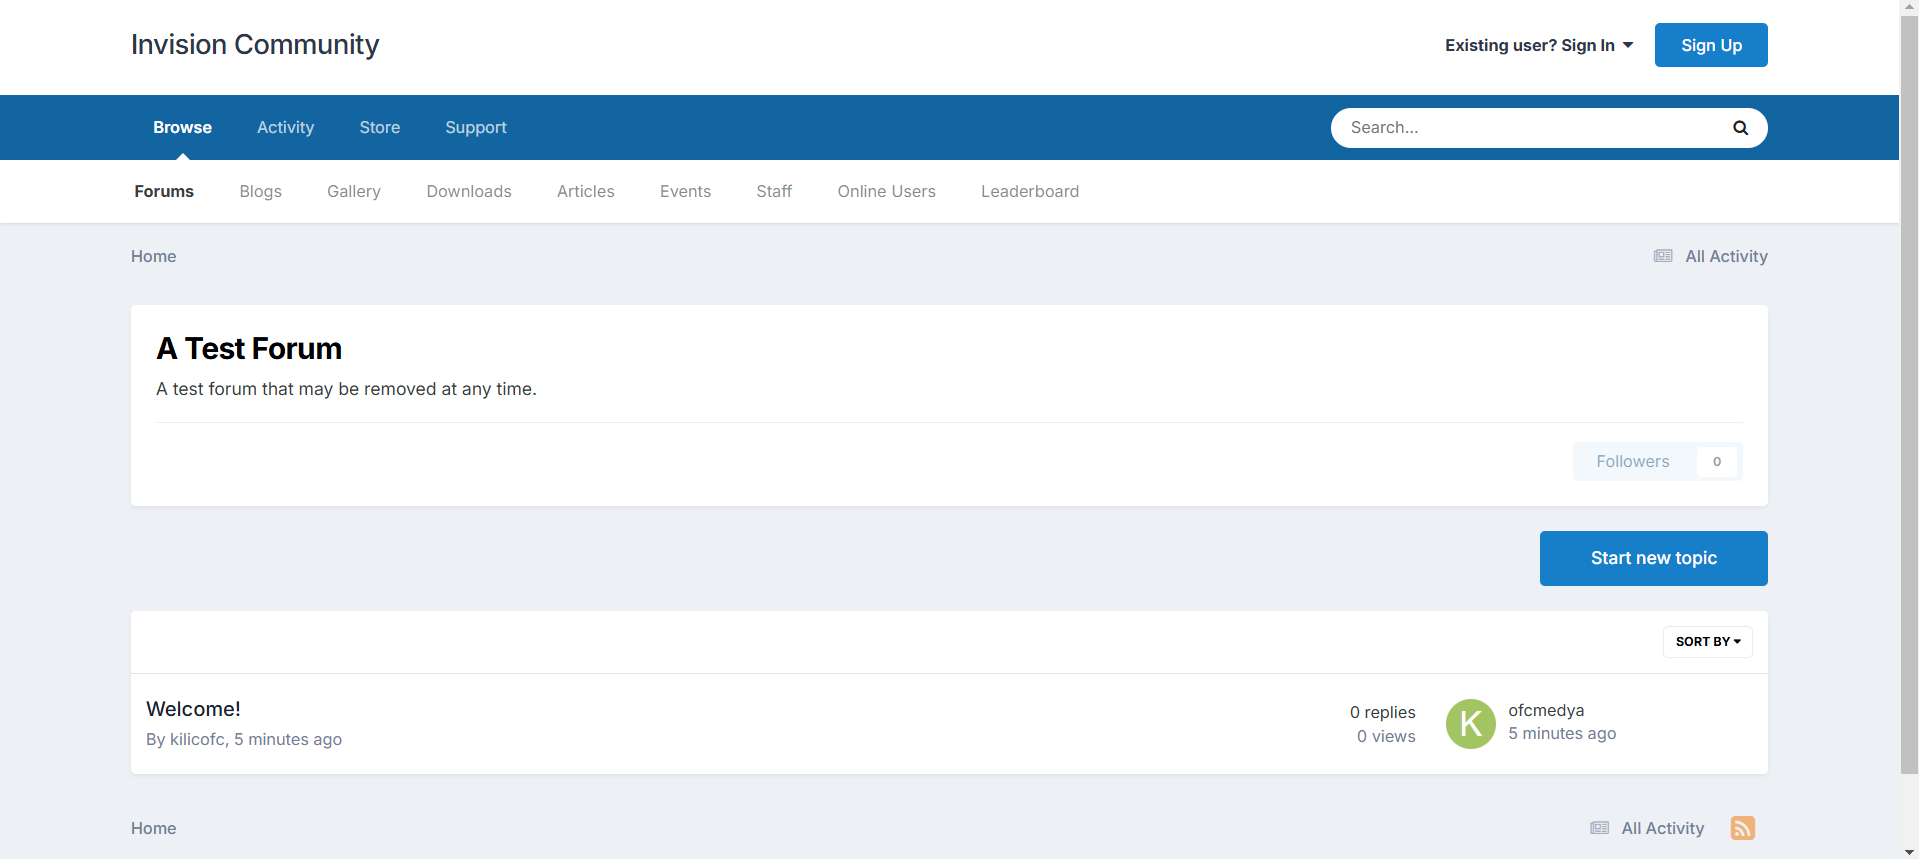
Task: Click the 'A Test Forum' heading
Action: (249, 348)
